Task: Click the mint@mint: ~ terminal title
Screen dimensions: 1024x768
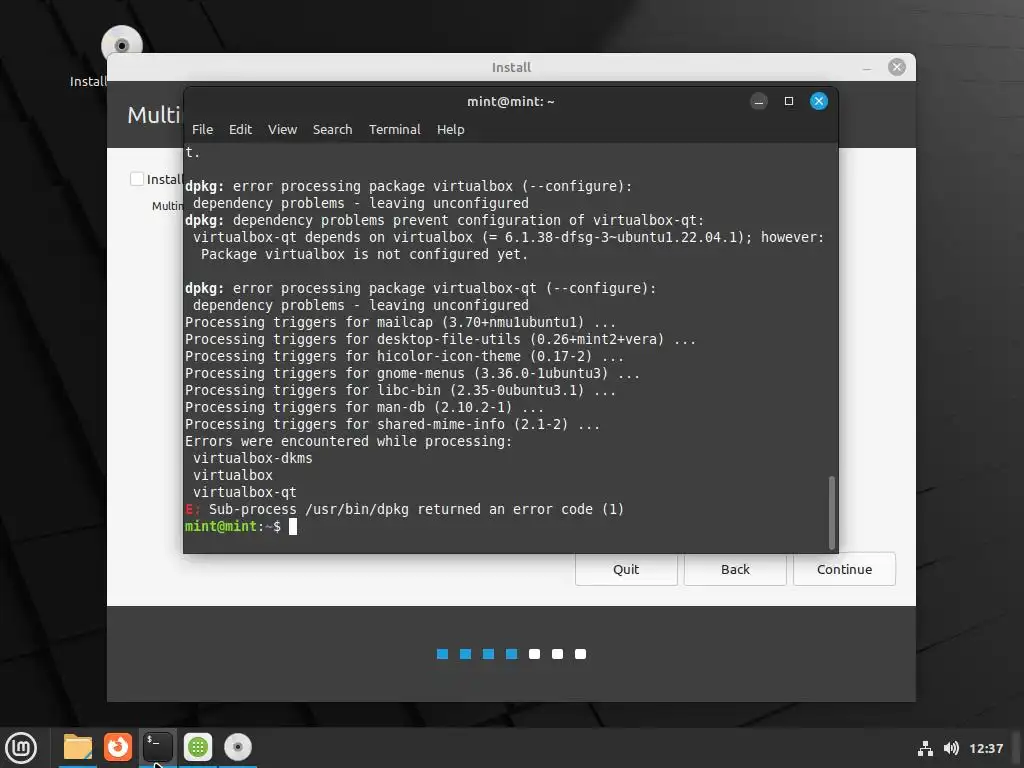Action: click(511, 101)
